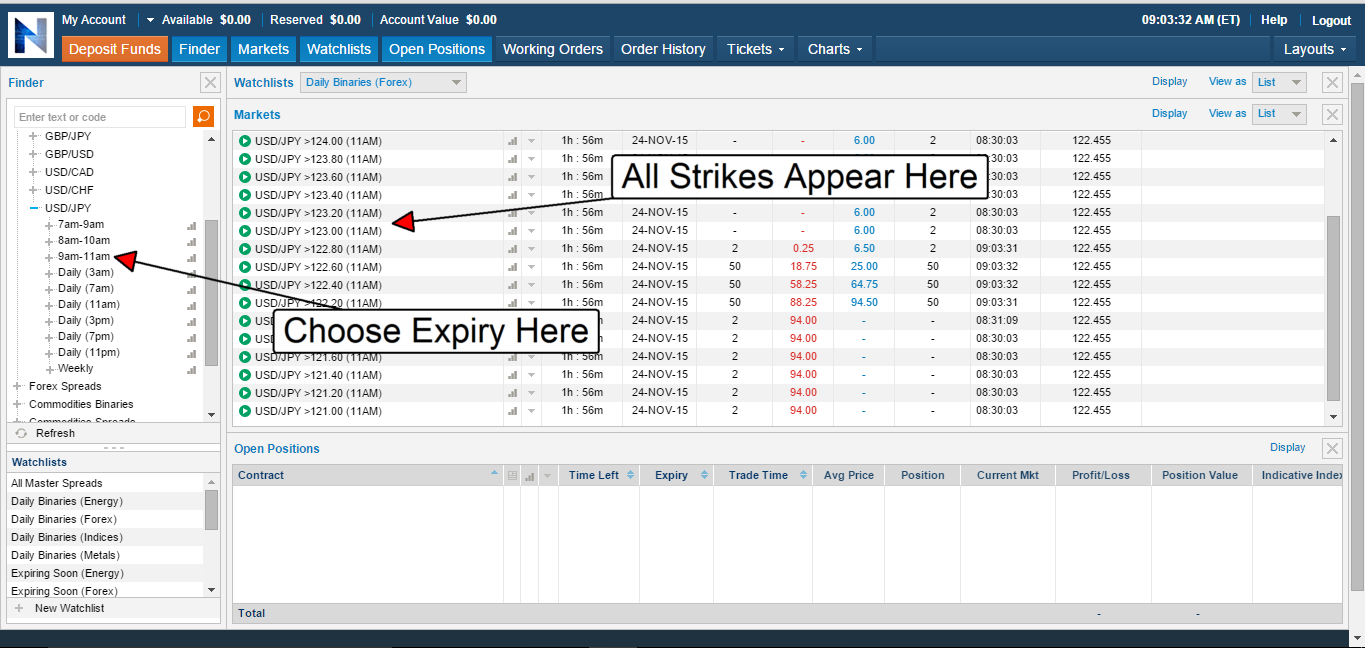Click green arrow icon for USD/JPY >121.40
The width and height of the screenshot is (1365, 648).
point(245,375)
